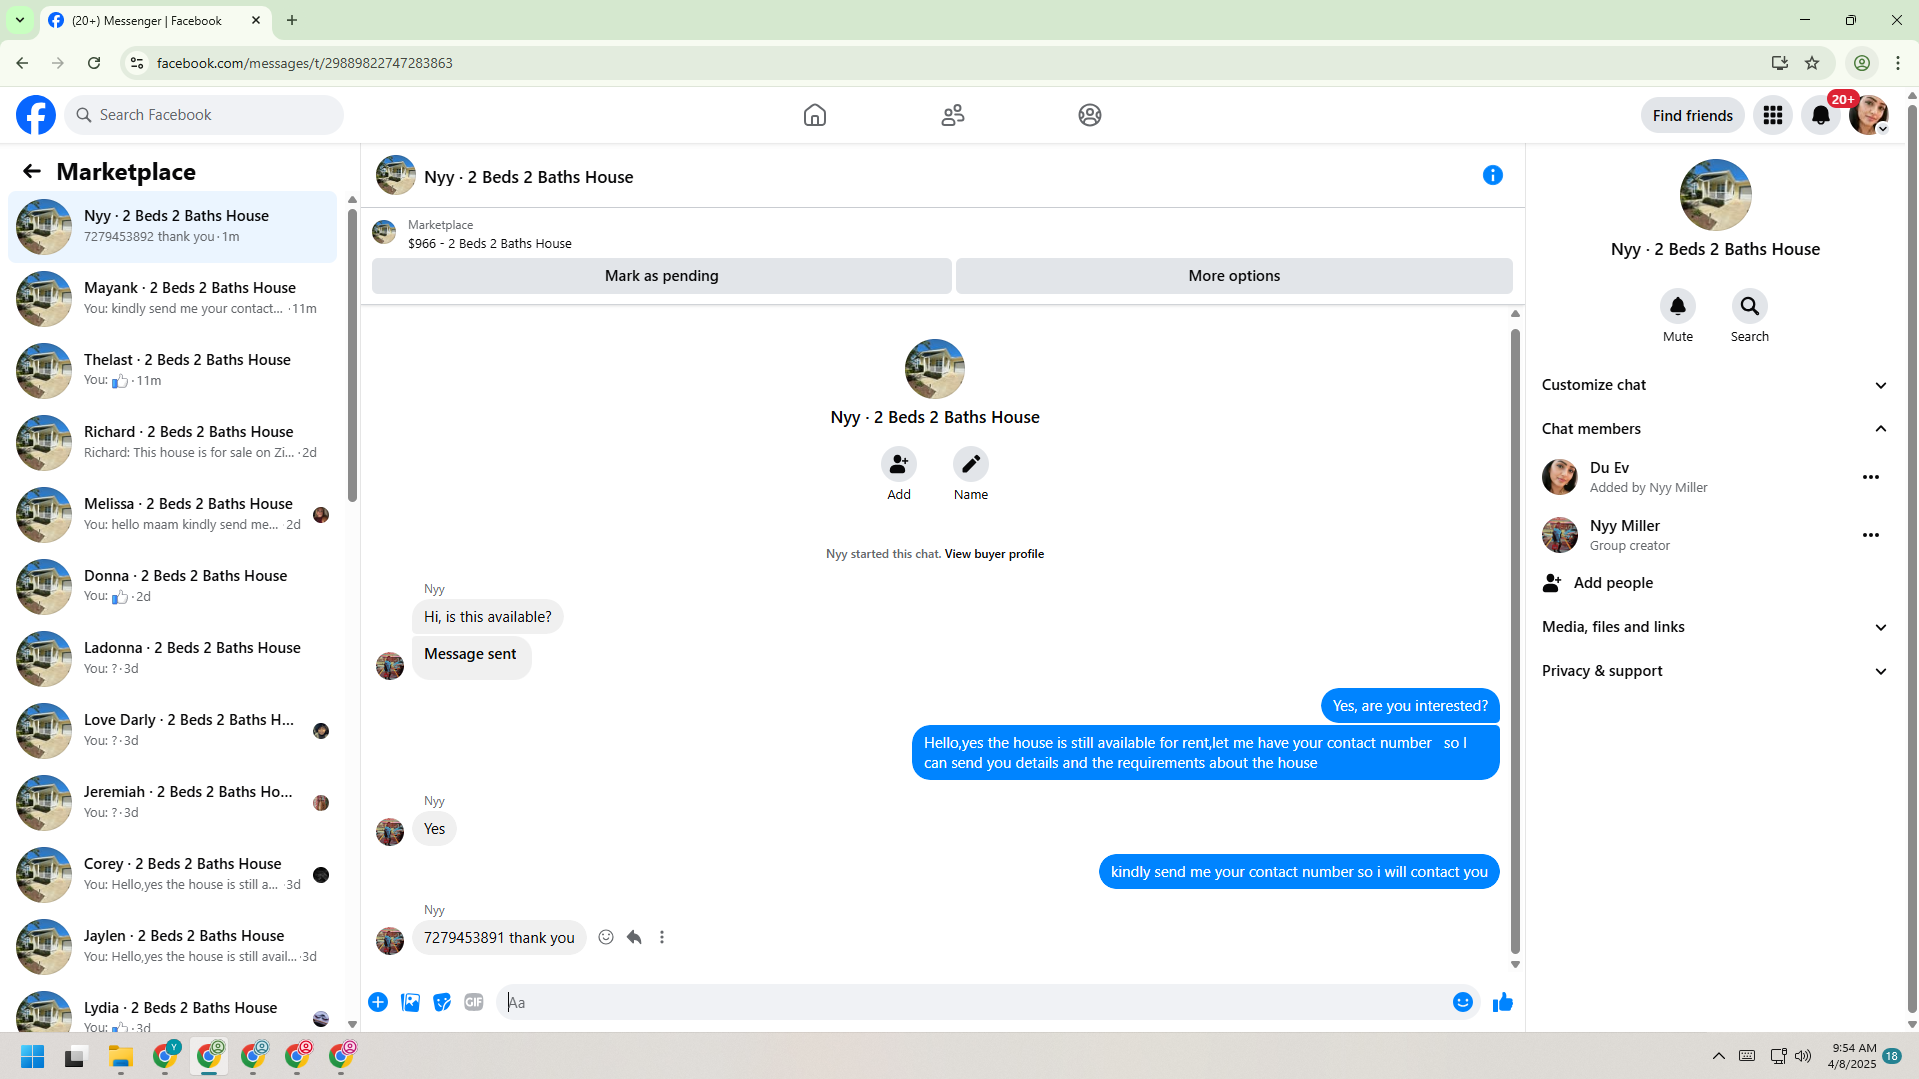Collapse Chat members section
The width and height of the screenshot is (1919, 1079).
1716,429
